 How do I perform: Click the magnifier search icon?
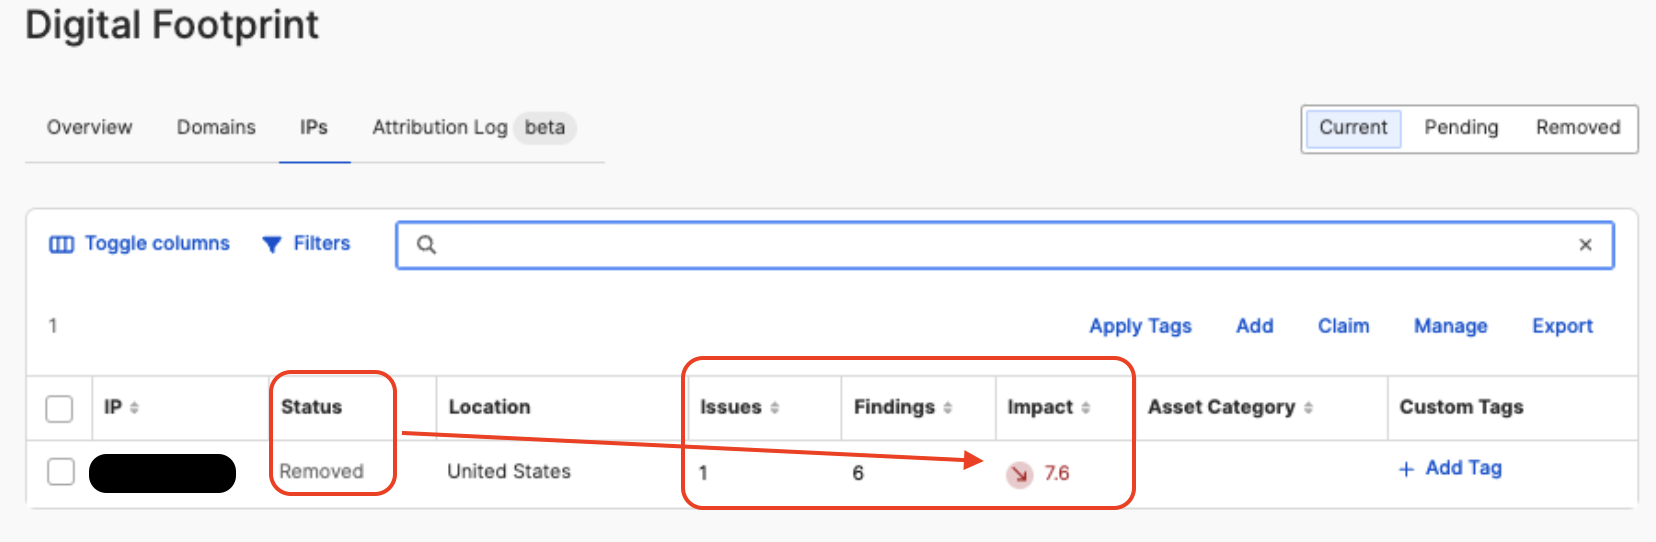pos(426,245)
